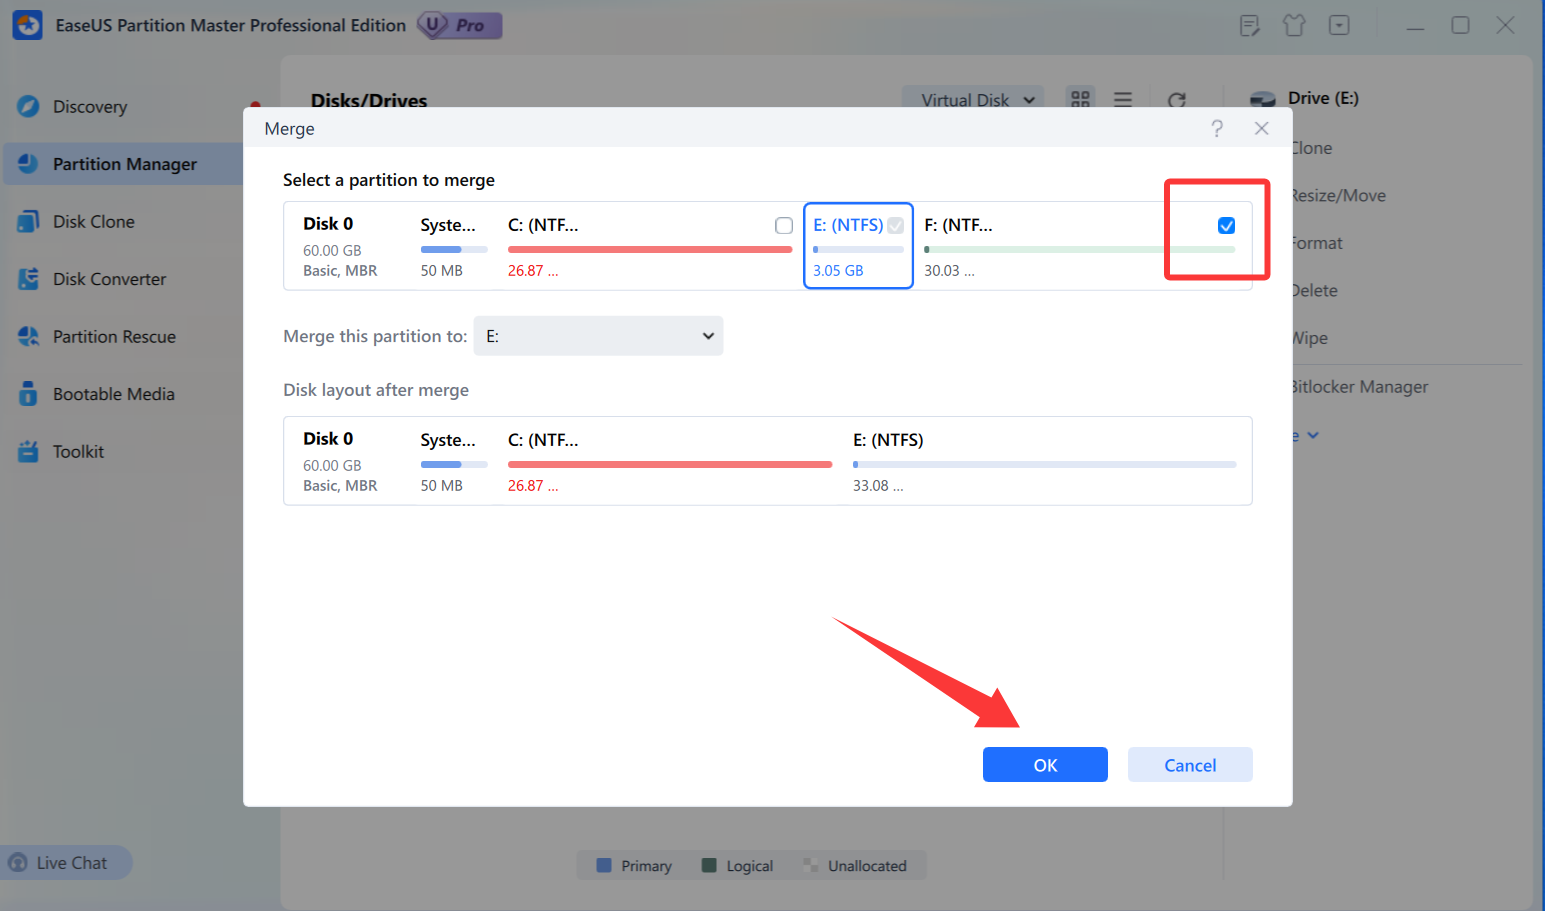The image size is (1545, 911).
Task: Start a Live Chat
Action: pyautogui.click(x=66, y=862)
